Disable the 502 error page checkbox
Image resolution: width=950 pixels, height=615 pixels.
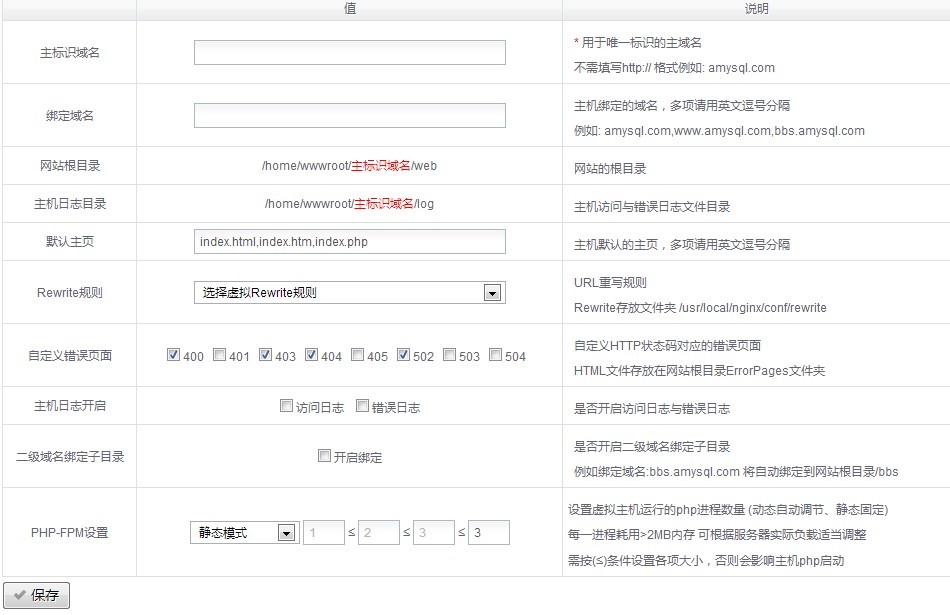404,355
